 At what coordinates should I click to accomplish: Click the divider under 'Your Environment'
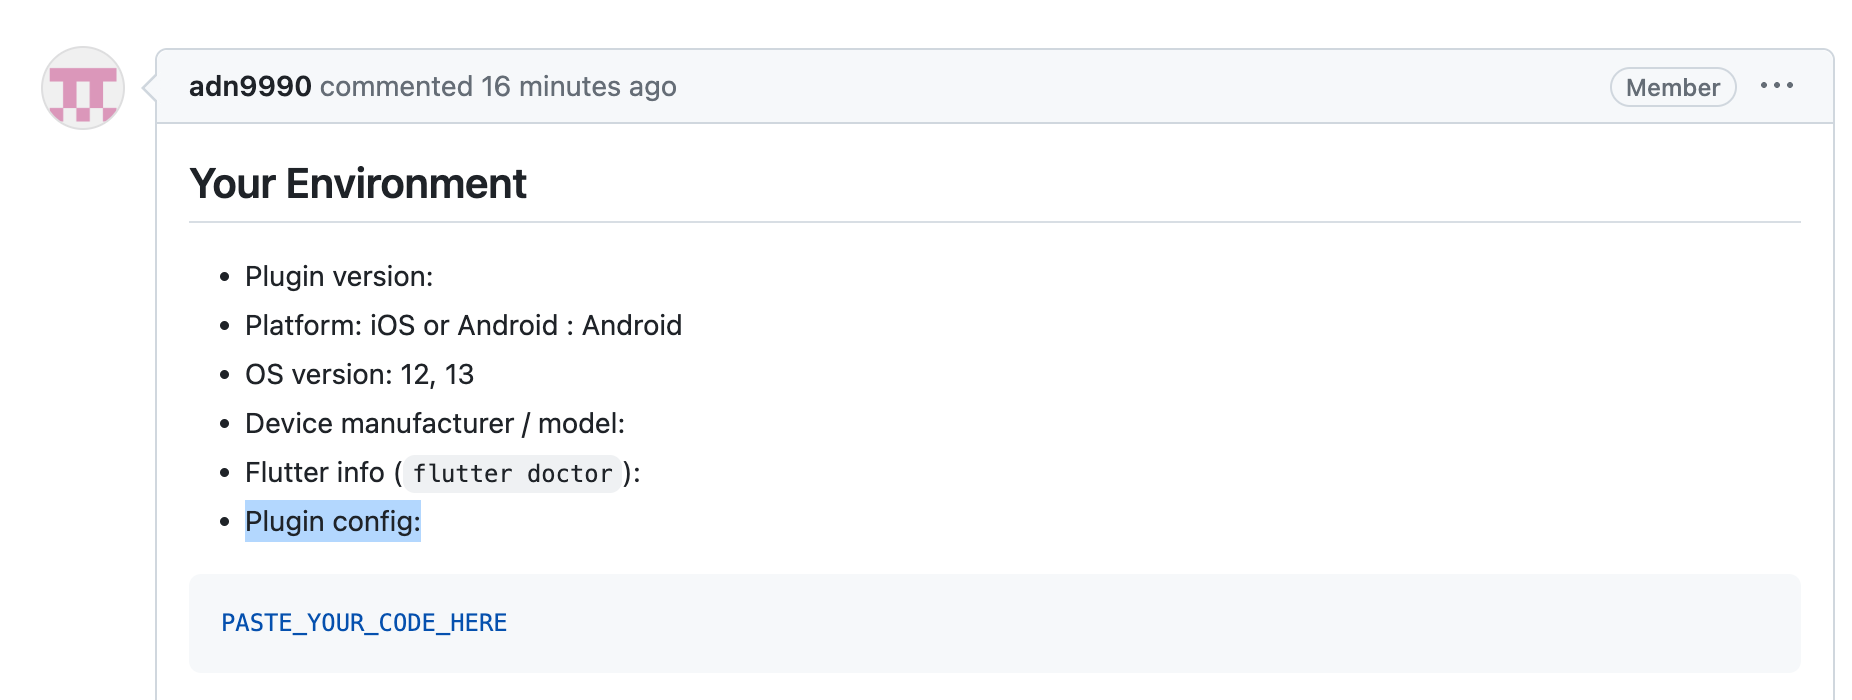coord(900,219)
